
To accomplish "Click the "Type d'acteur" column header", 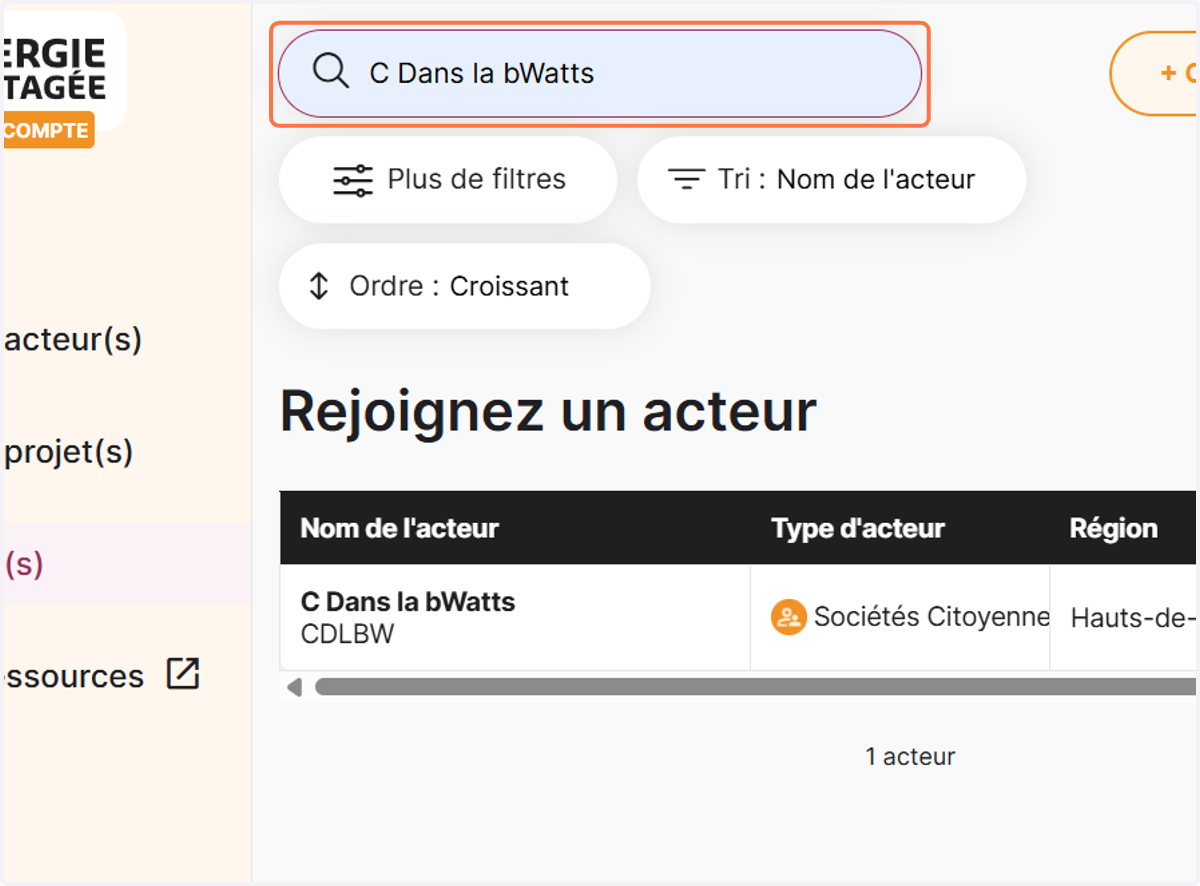I will [858, 528].
